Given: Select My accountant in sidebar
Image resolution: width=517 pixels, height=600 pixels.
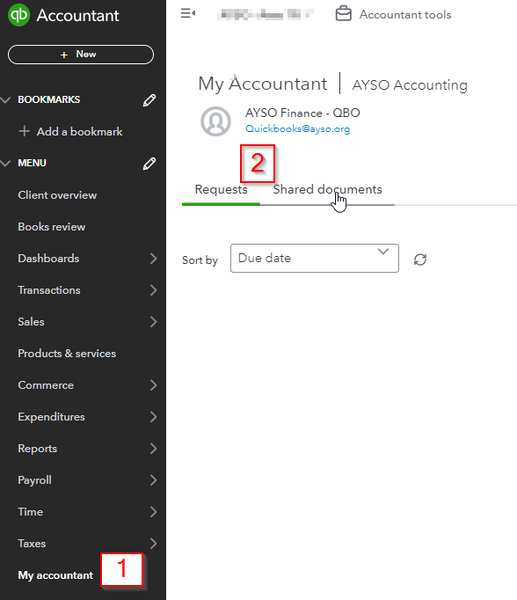Looking at the screenshot, I should pos(55,576).
